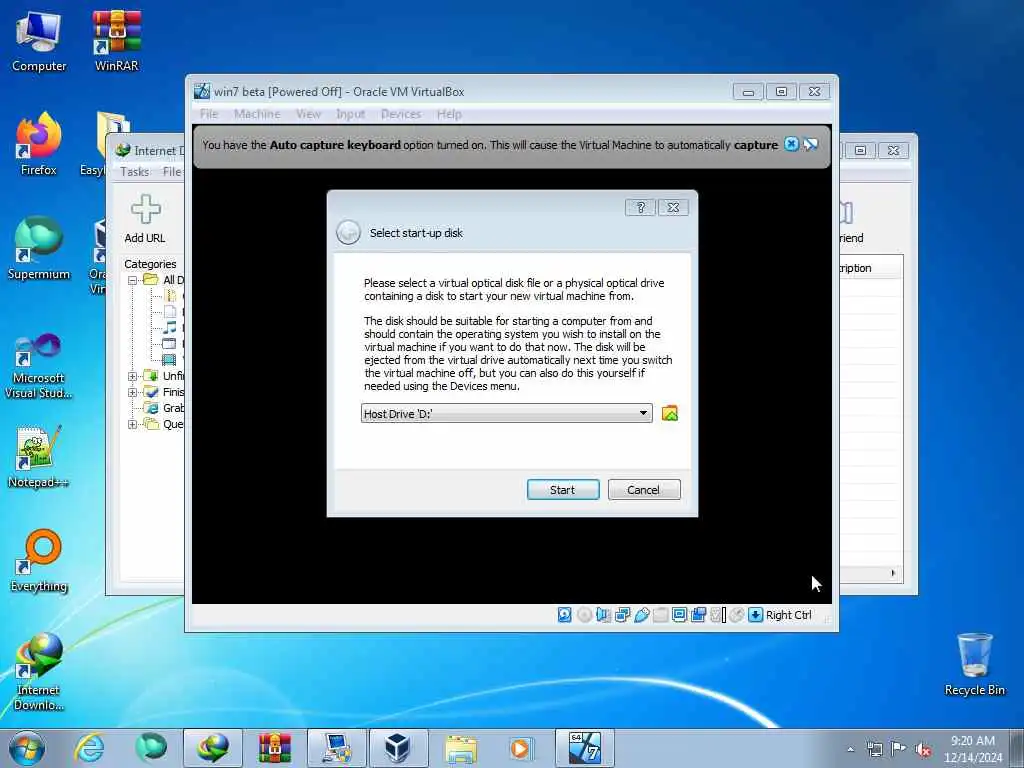Expand the Queues category in IDM tree
This screenshot has width=1024, height=768.
pos(132,424)
